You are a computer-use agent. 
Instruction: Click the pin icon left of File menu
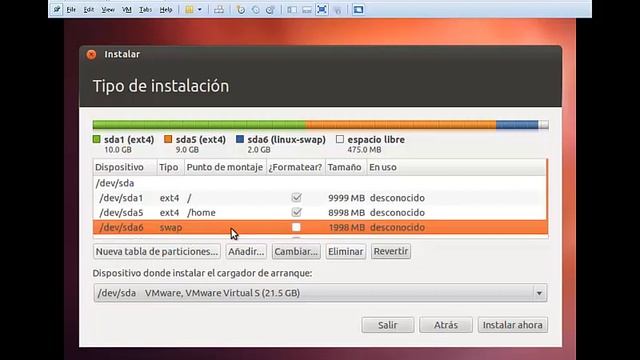point(57,9)
